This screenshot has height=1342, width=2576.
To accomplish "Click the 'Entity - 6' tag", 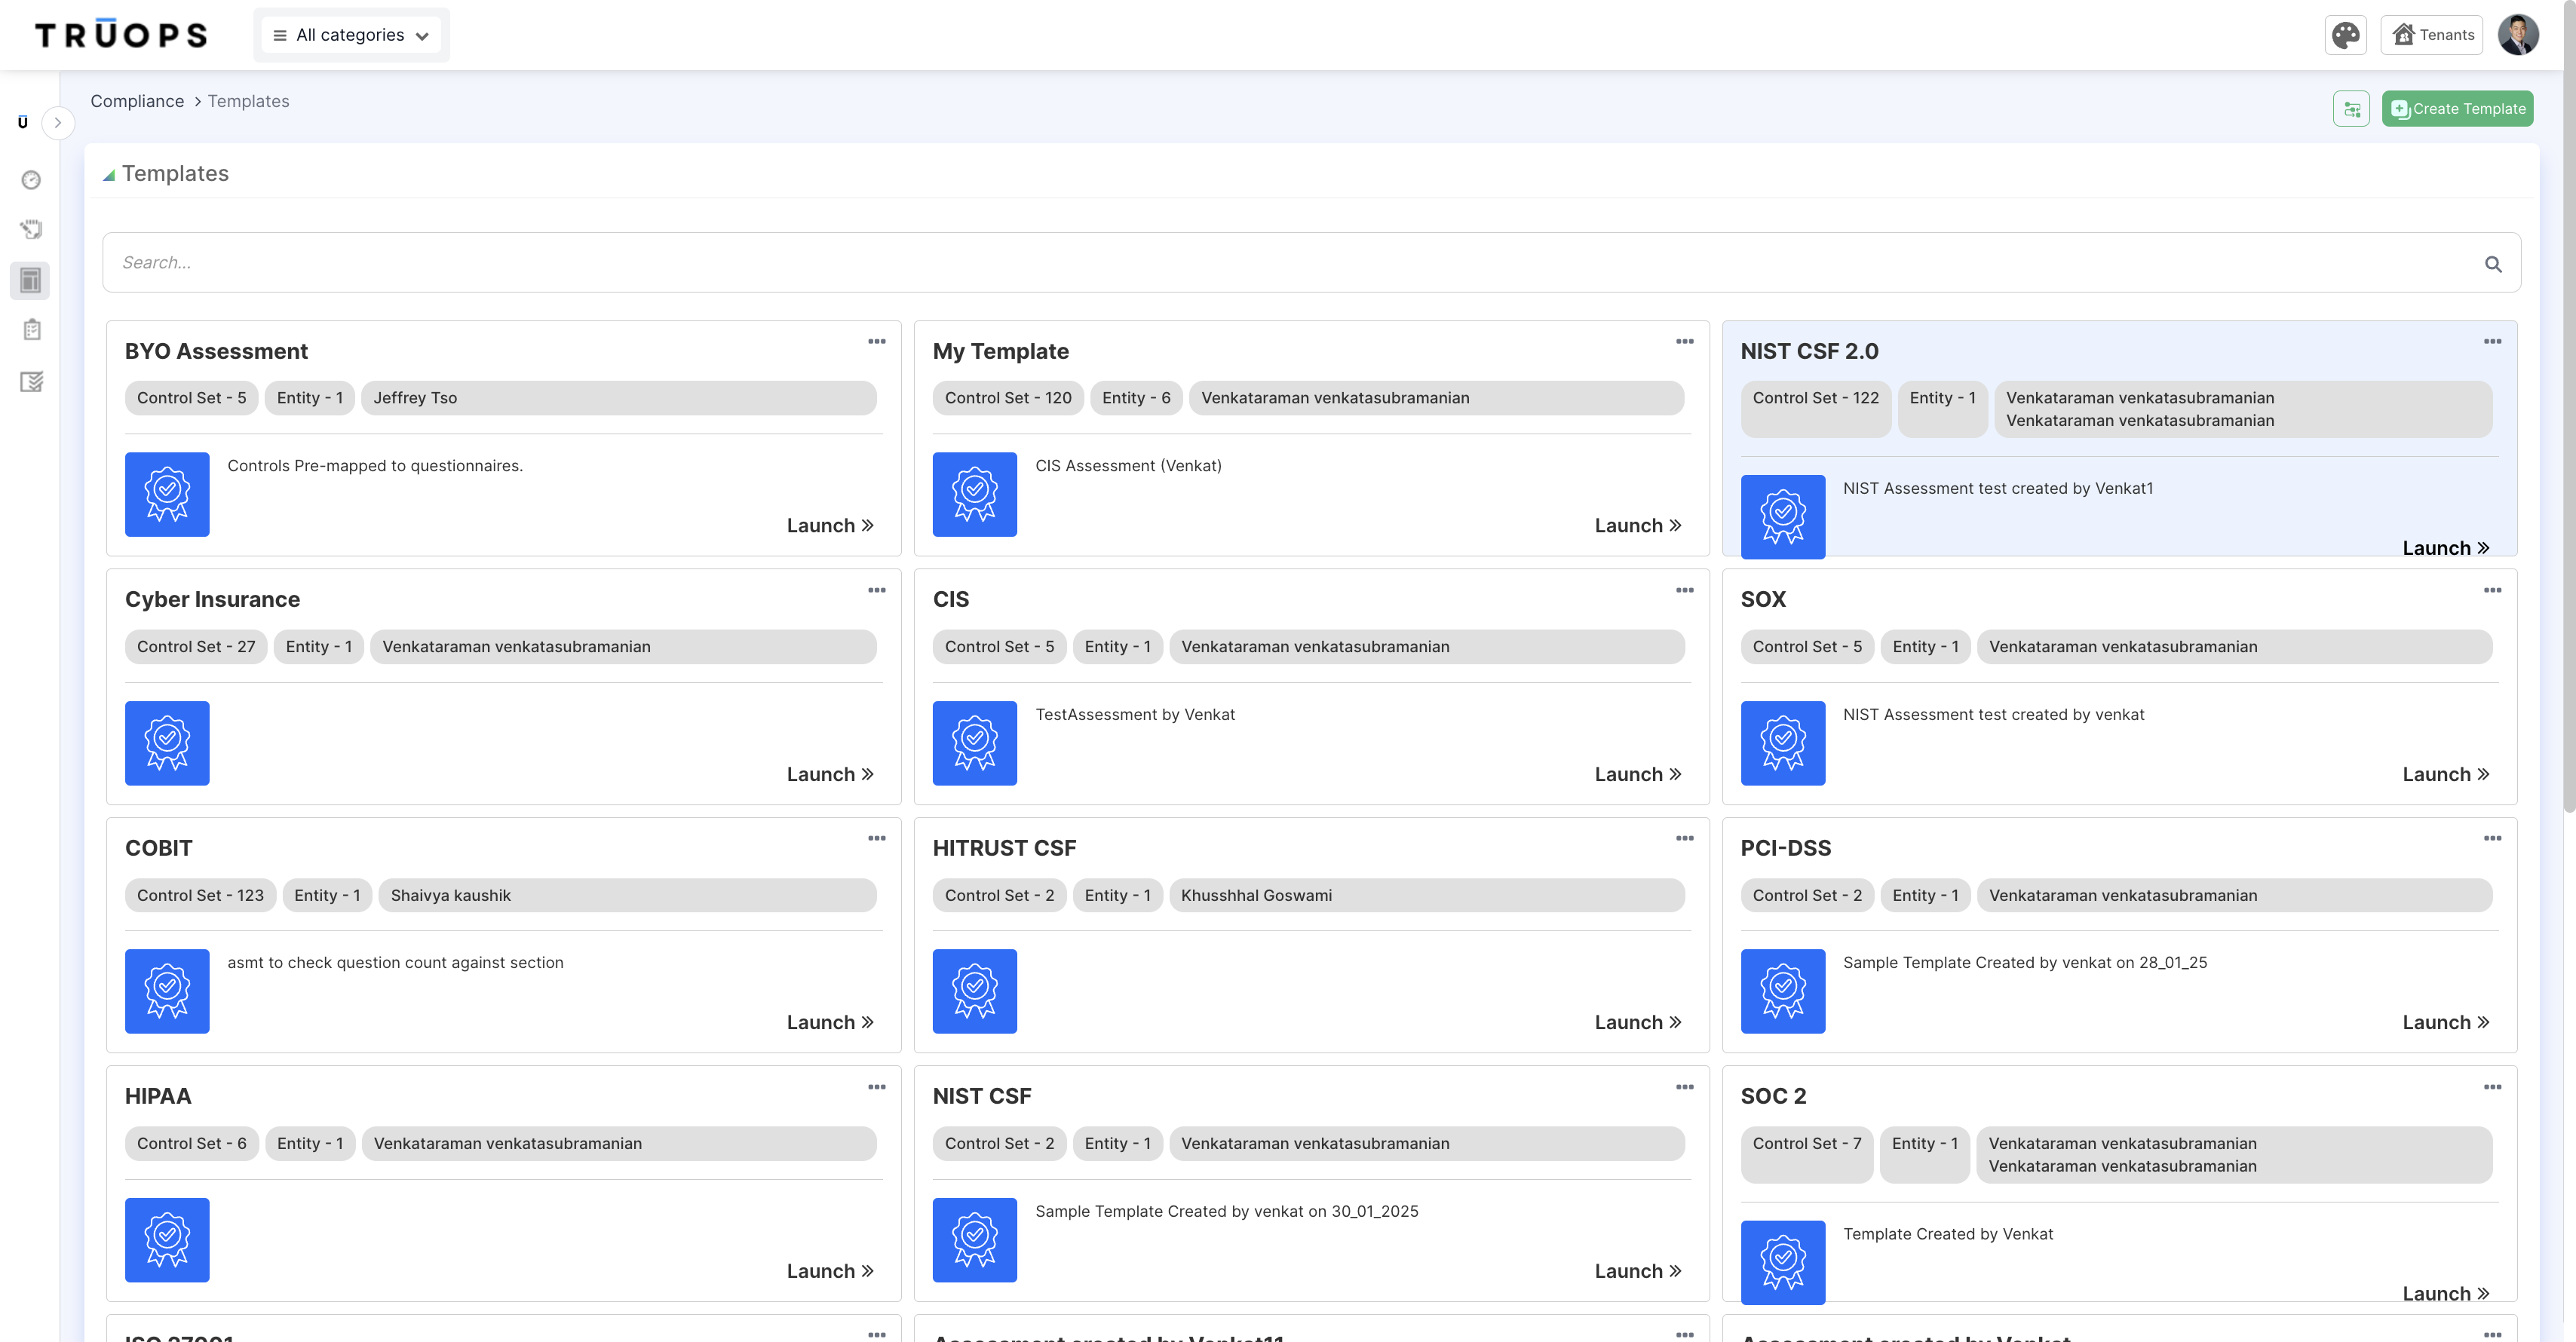I will click(x=1136, y=398).
